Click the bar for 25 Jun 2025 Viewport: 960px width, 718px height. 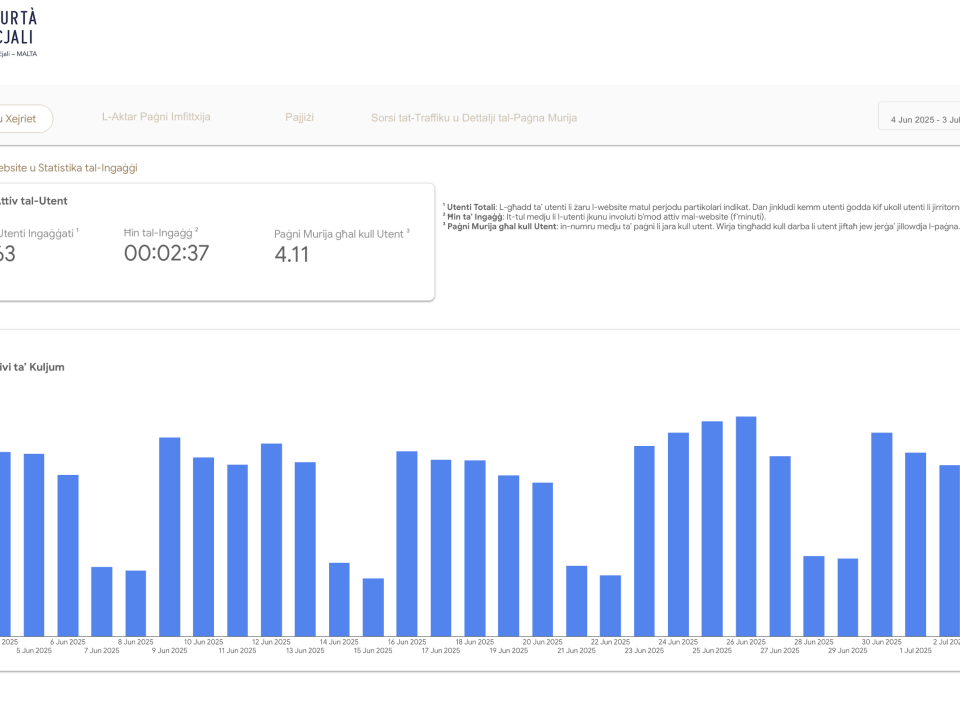point(712,529)
